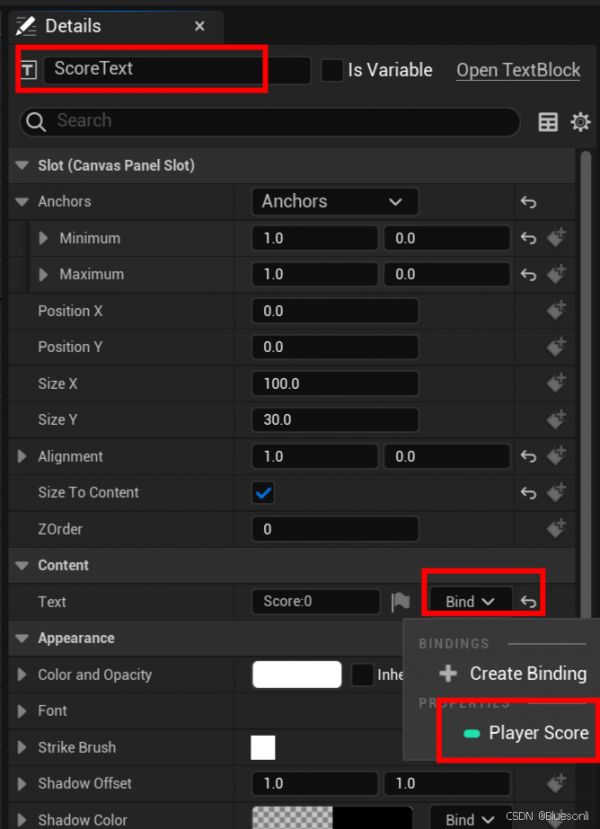Click the ZOrder animate key icon

[x=557, y=529]
